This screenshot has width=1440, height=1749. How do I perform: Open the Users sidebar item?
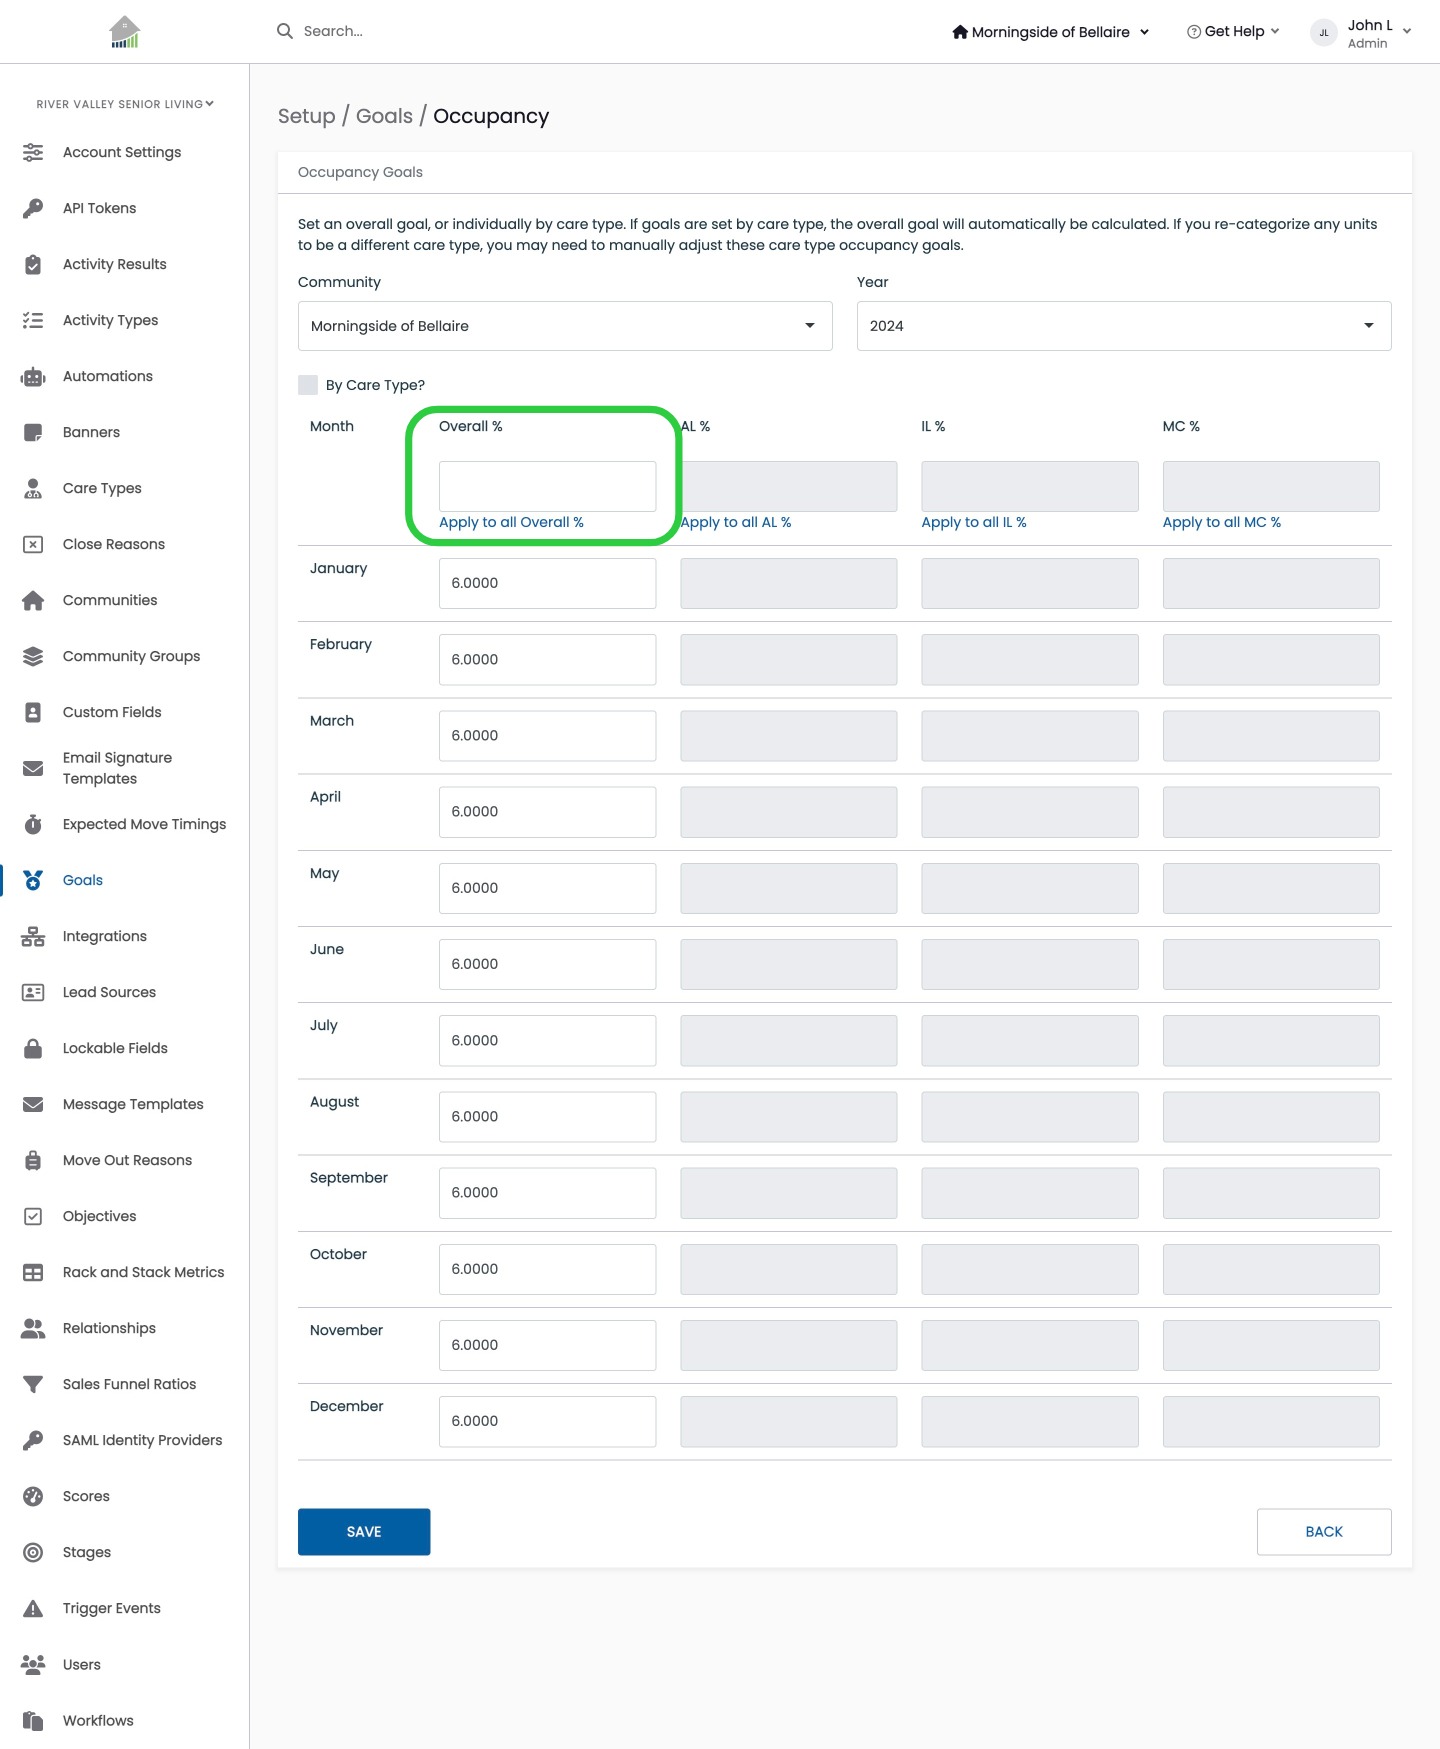tap(82, 1664)
